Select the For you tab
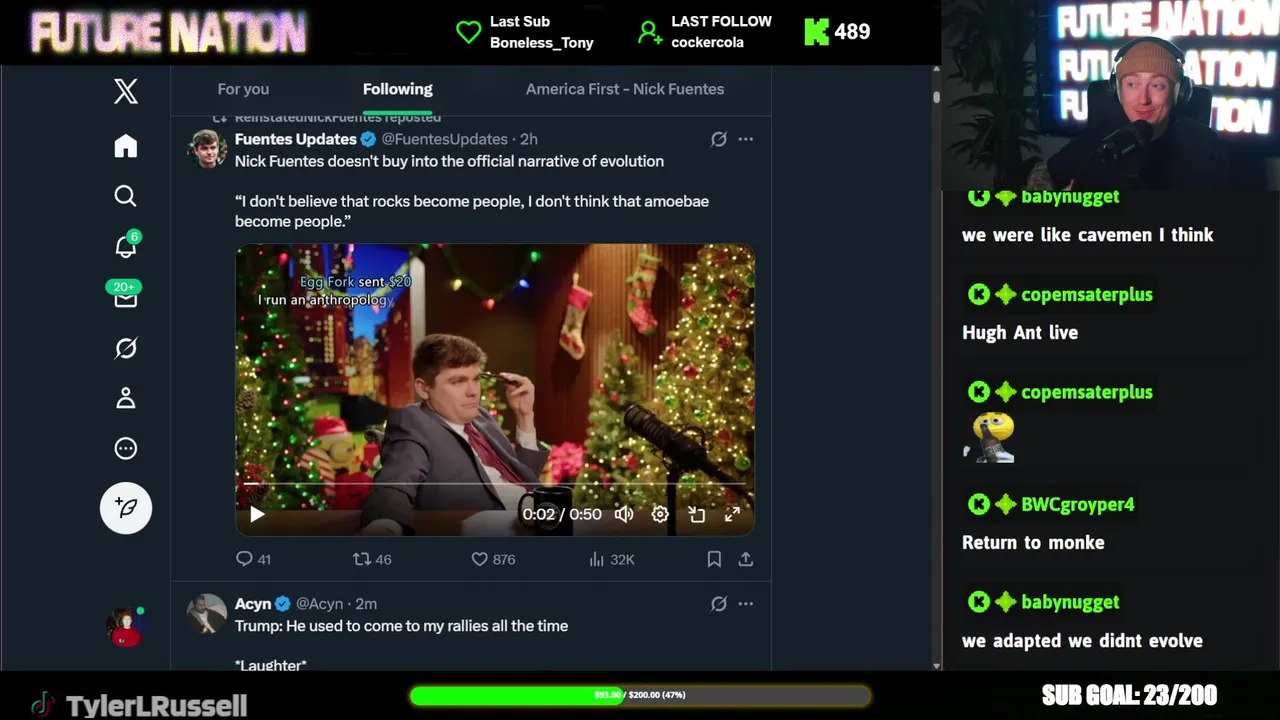Screen dimensions: 1280x720 [x=243, y=89]
